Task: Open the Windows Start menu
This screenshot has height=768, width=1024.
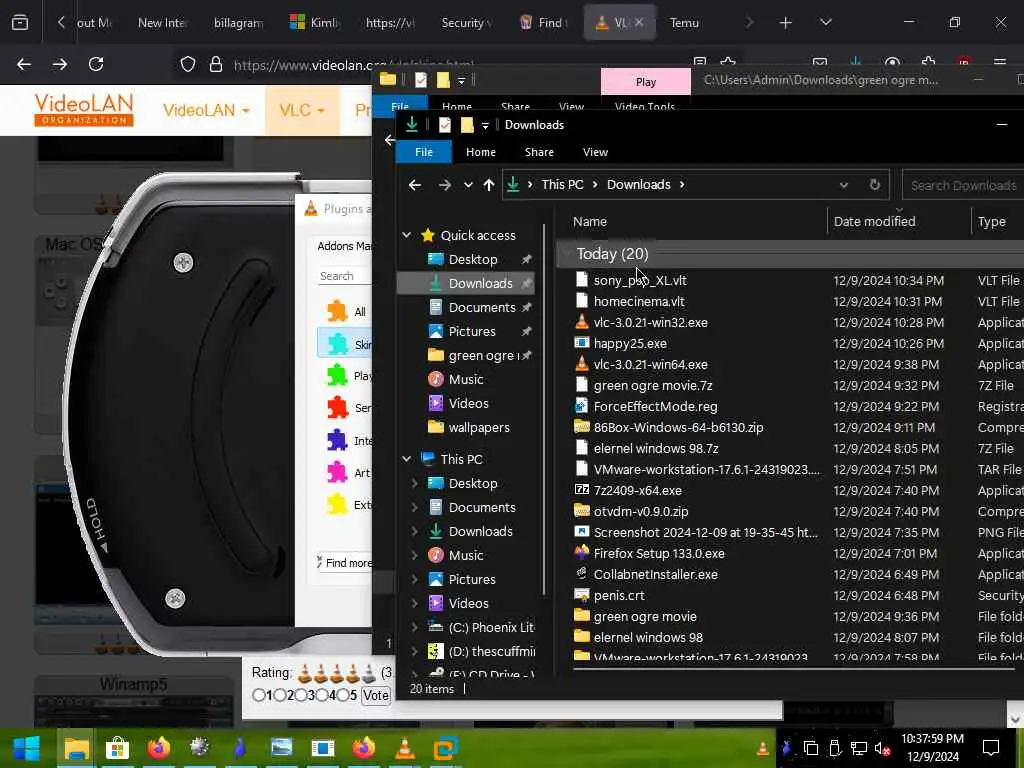Action: point(26,748)
